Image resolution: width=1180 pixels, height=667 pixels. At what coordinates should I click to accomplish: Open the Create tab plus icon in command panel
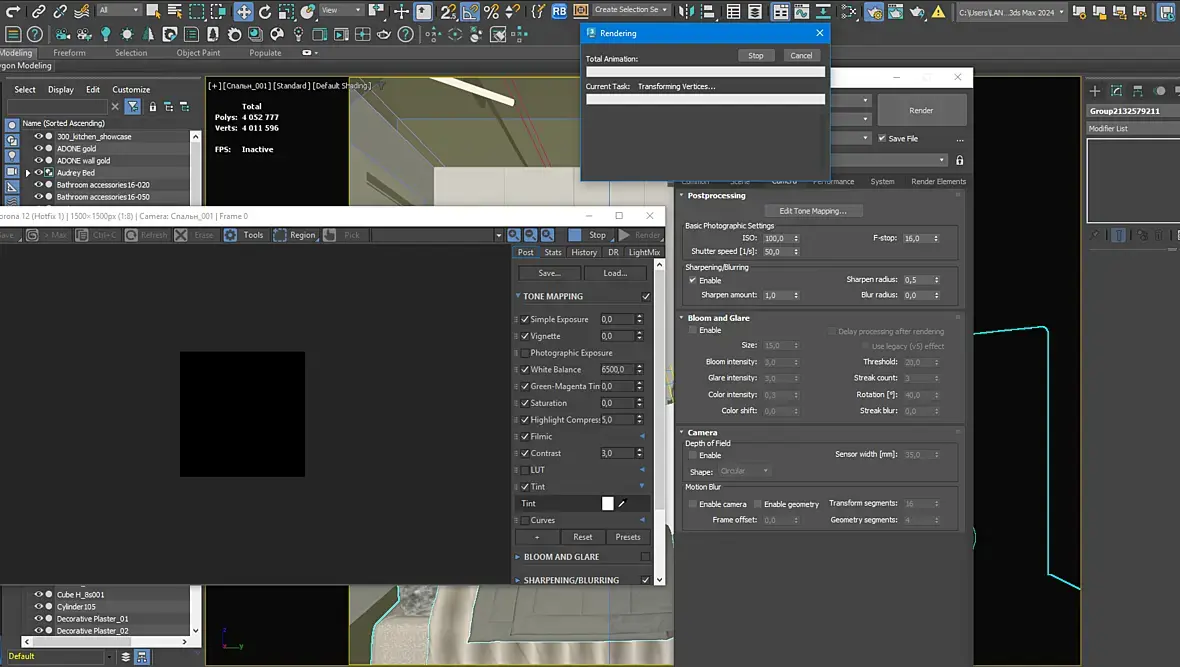click(1095, 91)
